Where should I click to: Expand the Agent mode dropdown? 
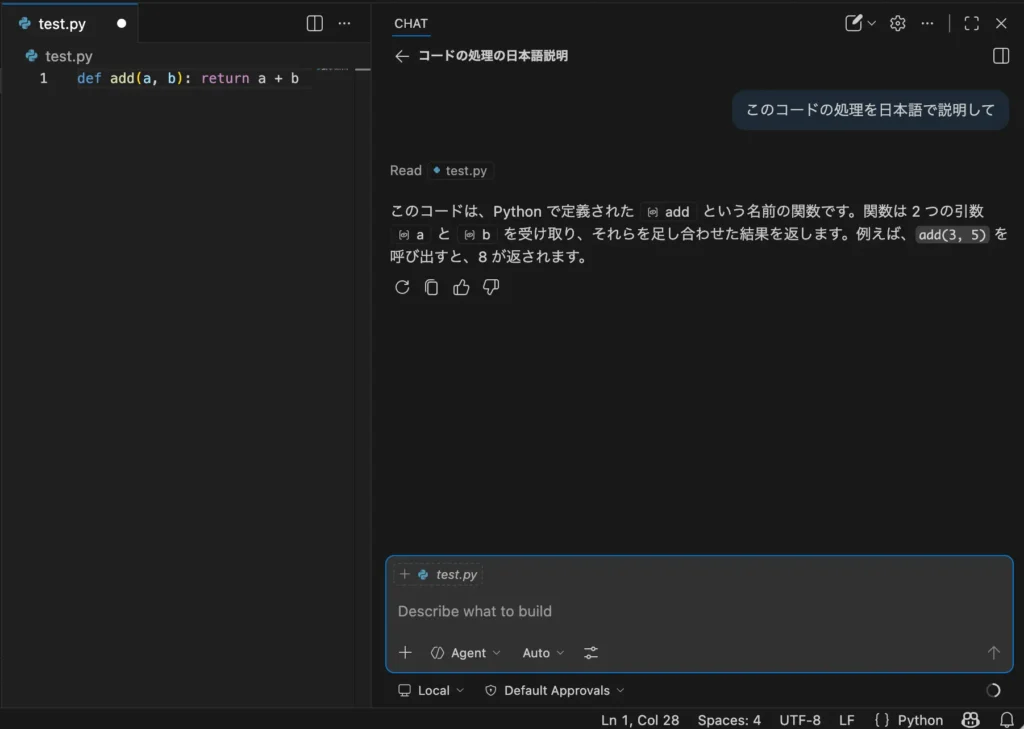[466, 653]
